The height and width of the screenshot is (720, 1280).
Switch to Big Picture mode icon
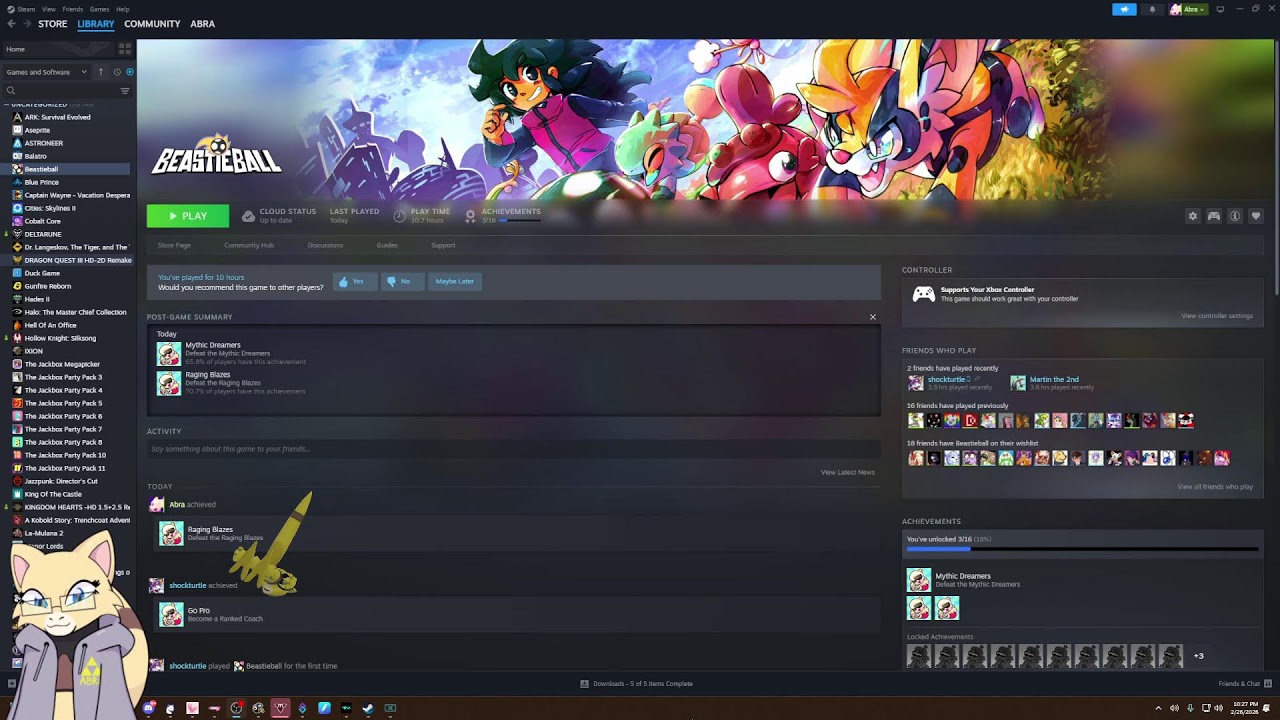[x=1220, y=9]
